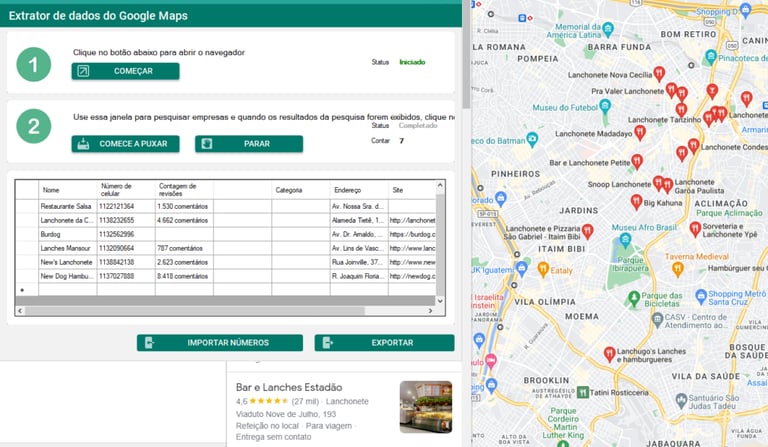Screen dimensions: 768x447
Task: Select the http://newdog.c site cell
Action: (x=412, y=276)
